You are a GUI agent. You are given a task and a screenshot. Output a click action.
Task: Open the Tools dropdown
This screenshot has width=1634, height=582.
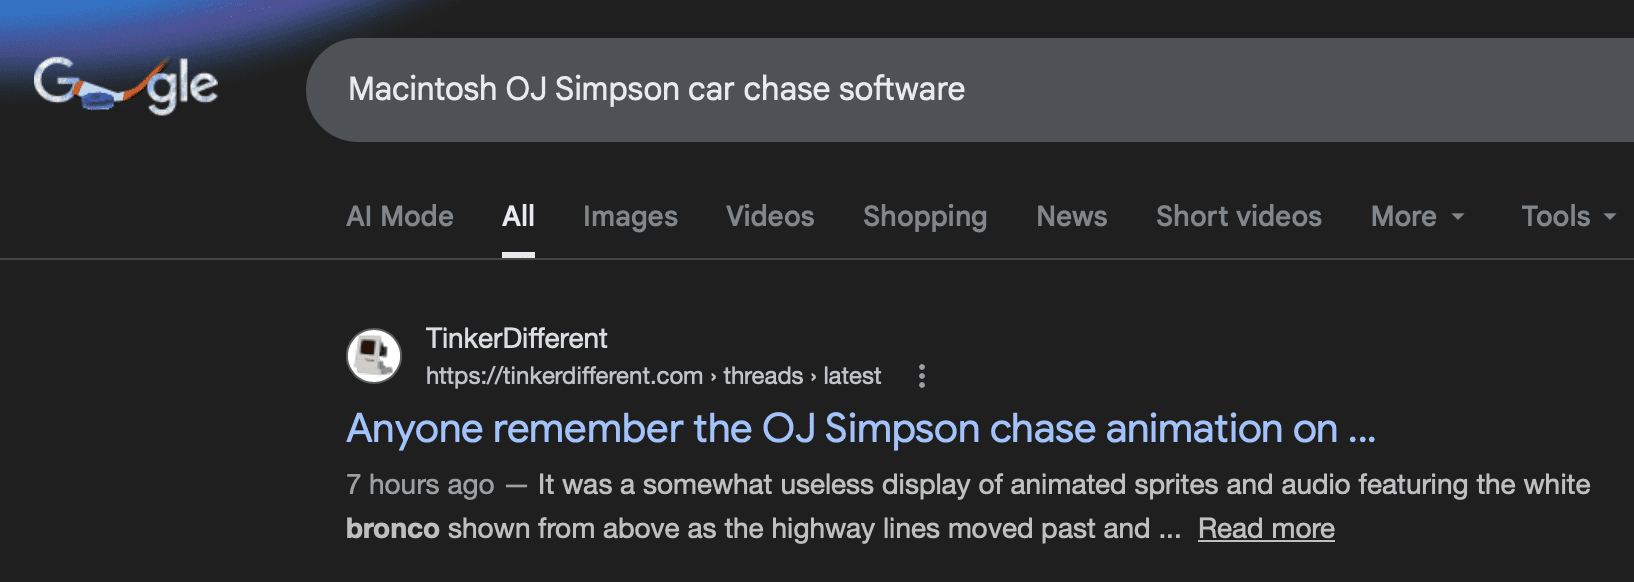tap(1567, 216)
